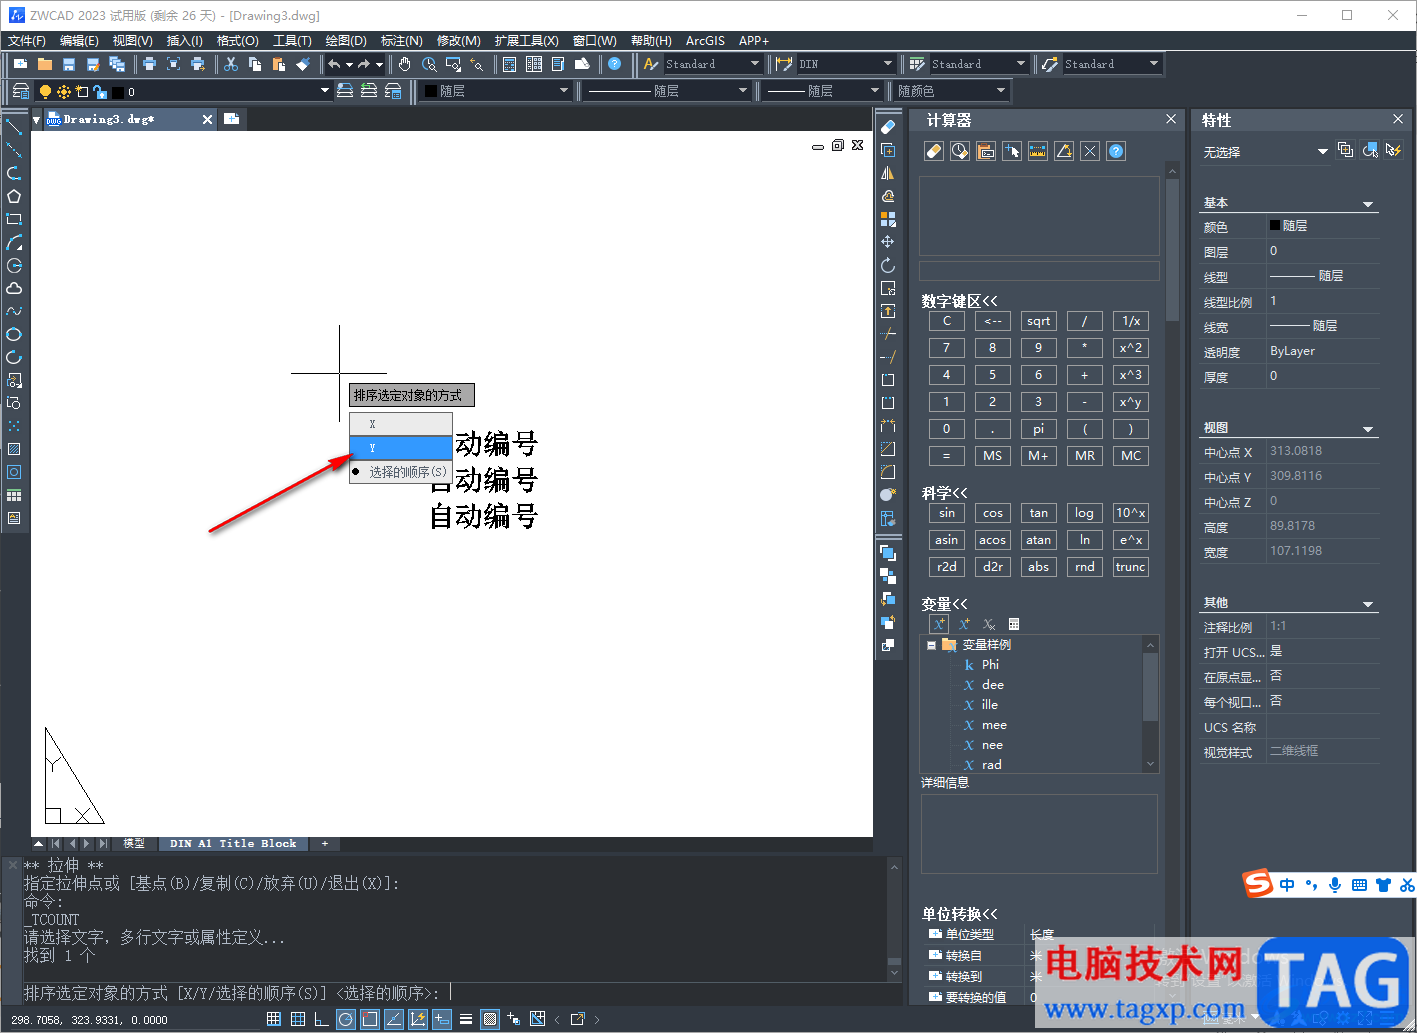1417x1033 pixels.
Task: Select the Line drawing tool
Action: (x=14, y=127)
